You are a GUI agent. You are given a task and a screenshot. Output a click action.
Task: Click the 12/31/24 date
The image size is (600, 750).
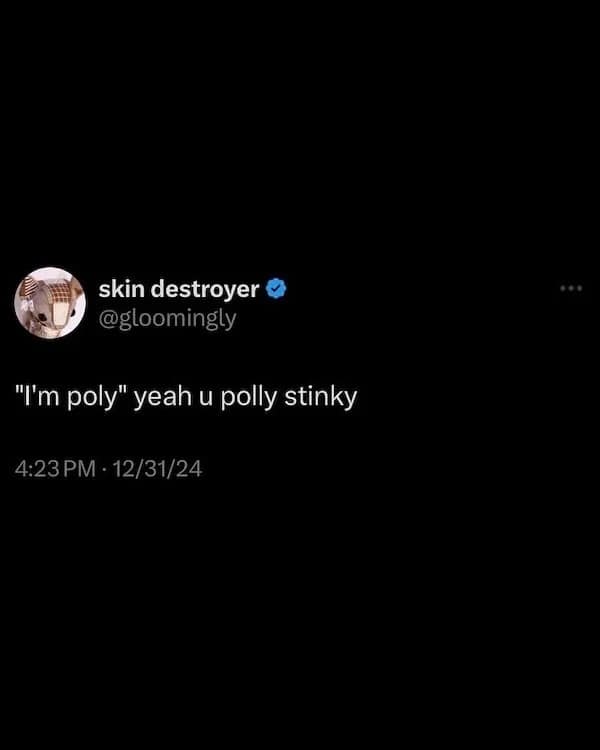(158, 469)
